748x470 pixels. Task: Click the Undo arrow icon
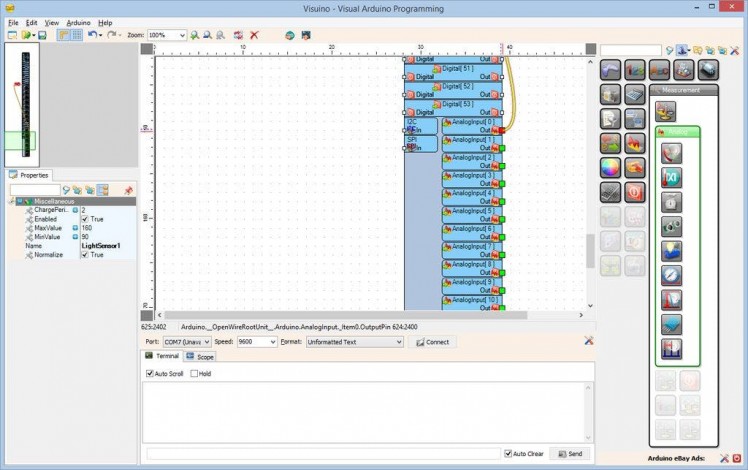pyautogui.click(x=93, y=35)
